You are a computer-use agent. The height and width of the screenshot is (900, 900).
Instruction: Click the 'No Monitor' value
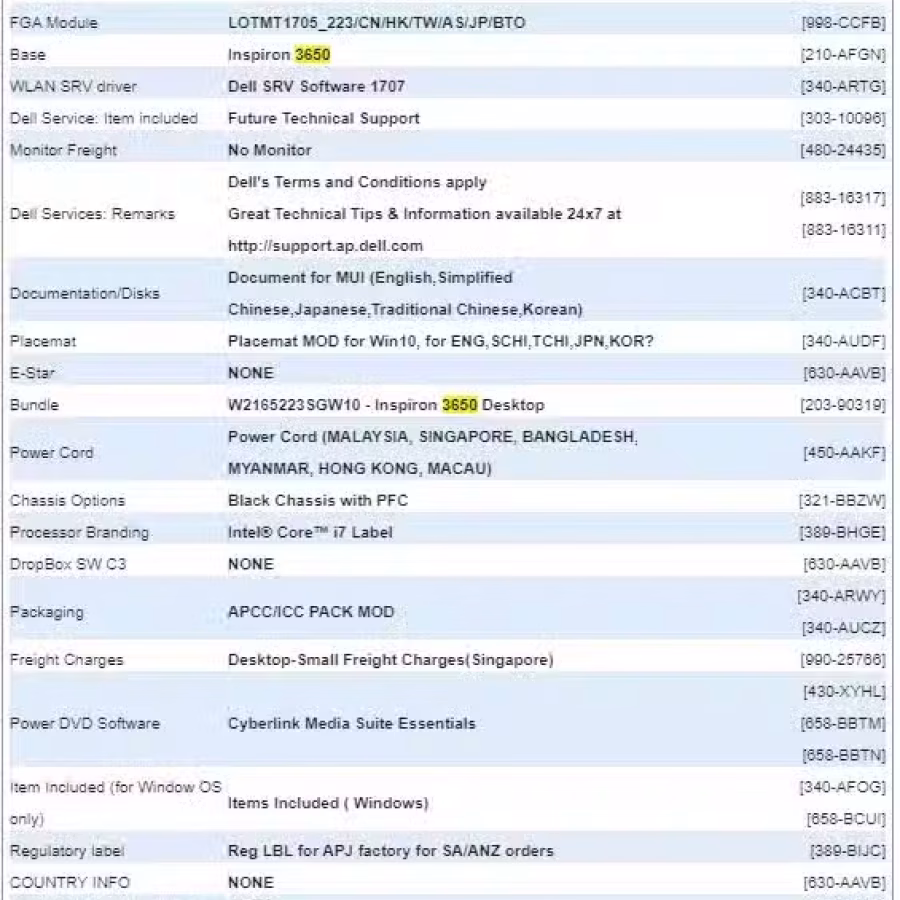(x=270, y=150)
